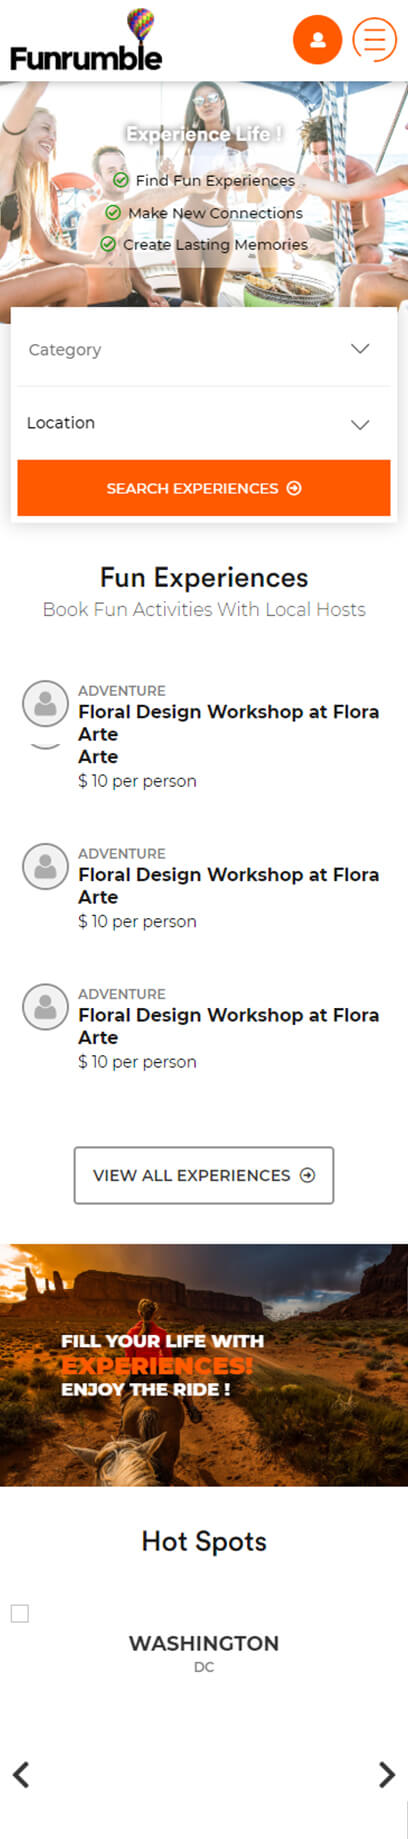Select the Washington DC hot spot
Viewport: 408px width, 1839px height.
[x=204, y=1652]
